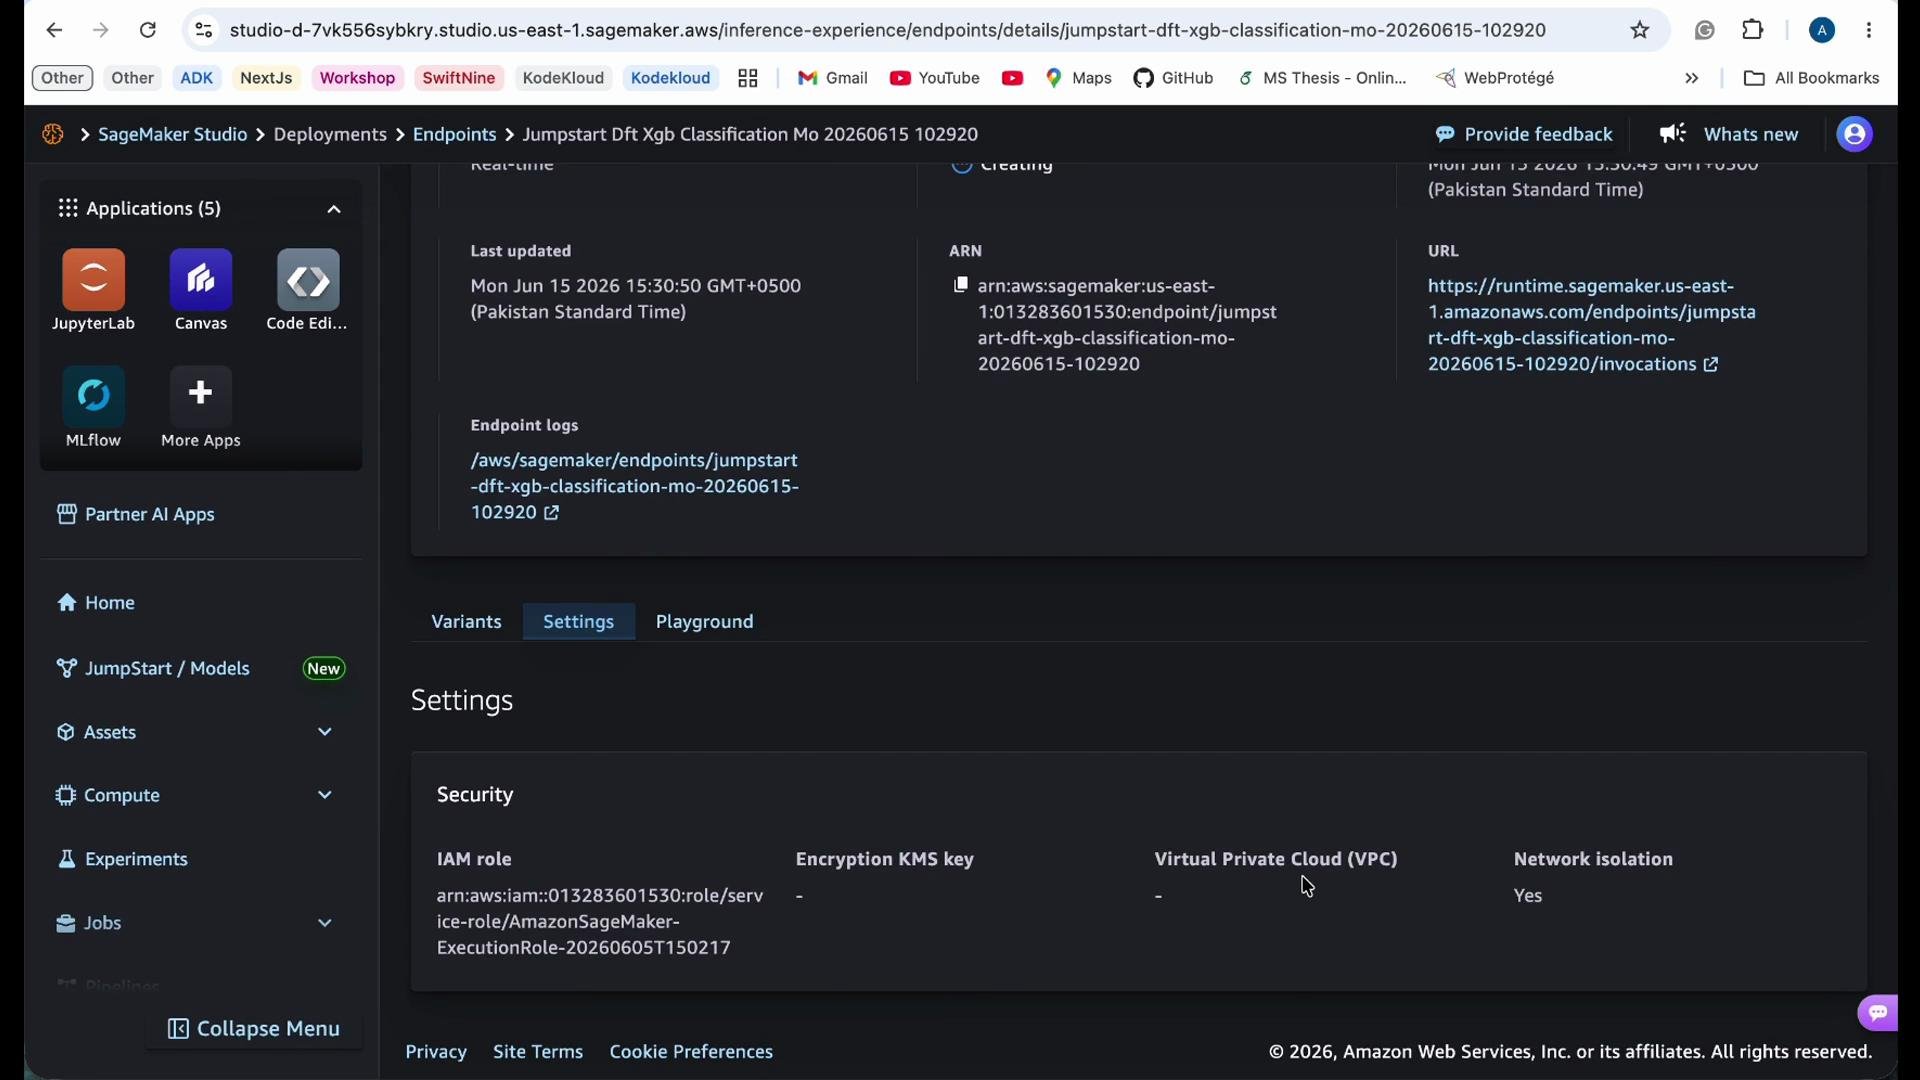
Task: Open the tab groups grid icon
Action: [748, 78]
